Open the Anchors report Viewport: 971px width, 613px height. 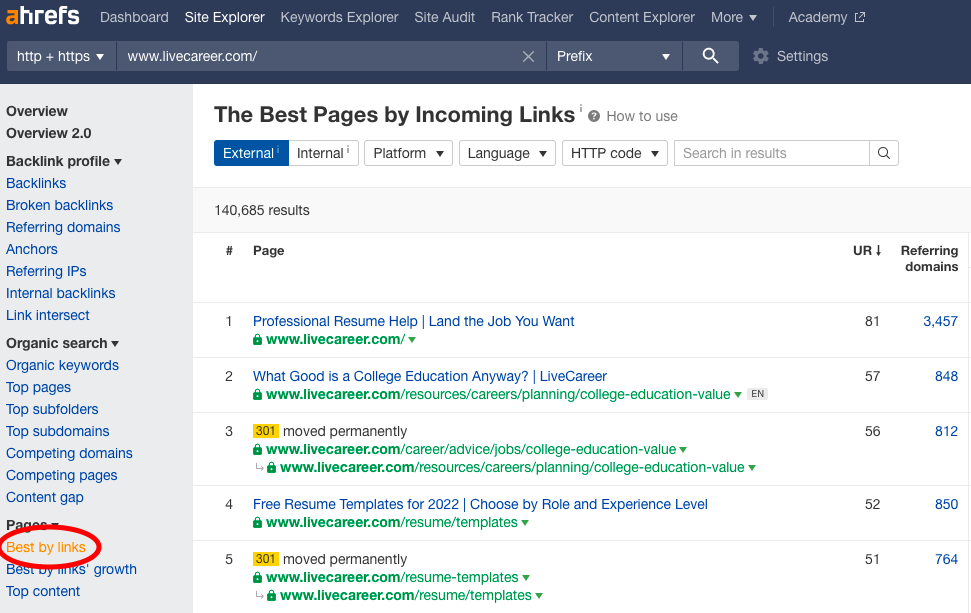[x=32, y=249]
